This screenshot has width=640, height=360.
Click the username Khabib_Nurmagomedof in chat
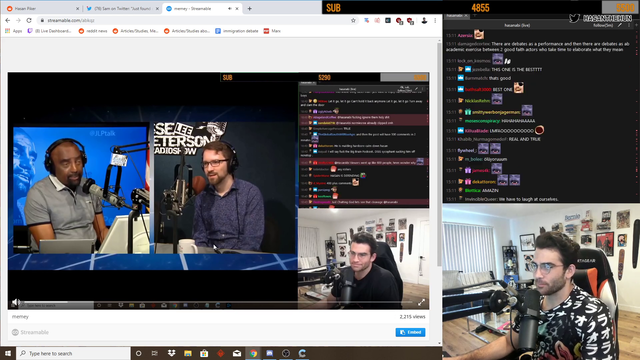tap(482, 139)
